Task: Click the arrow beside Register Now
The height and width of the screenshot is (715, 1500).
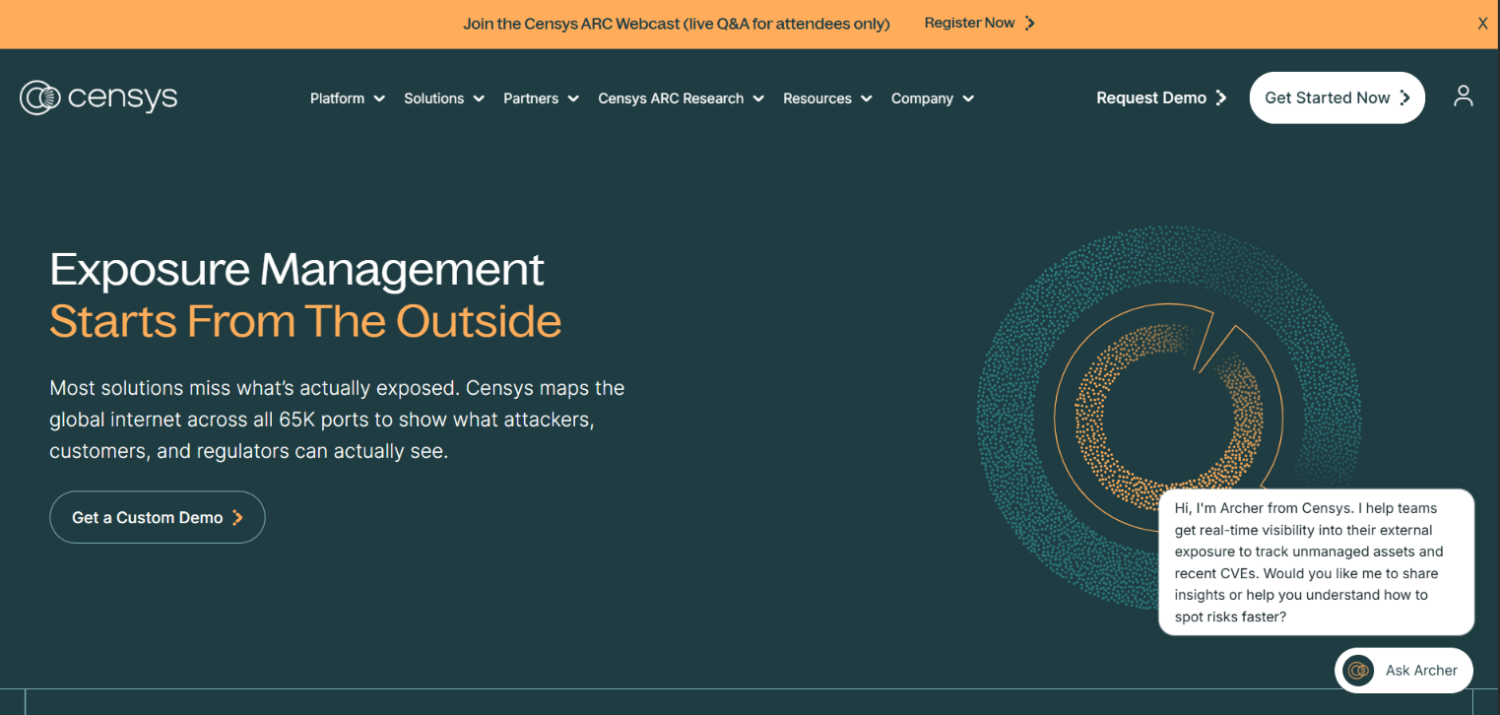Action: pos(1030,23)
